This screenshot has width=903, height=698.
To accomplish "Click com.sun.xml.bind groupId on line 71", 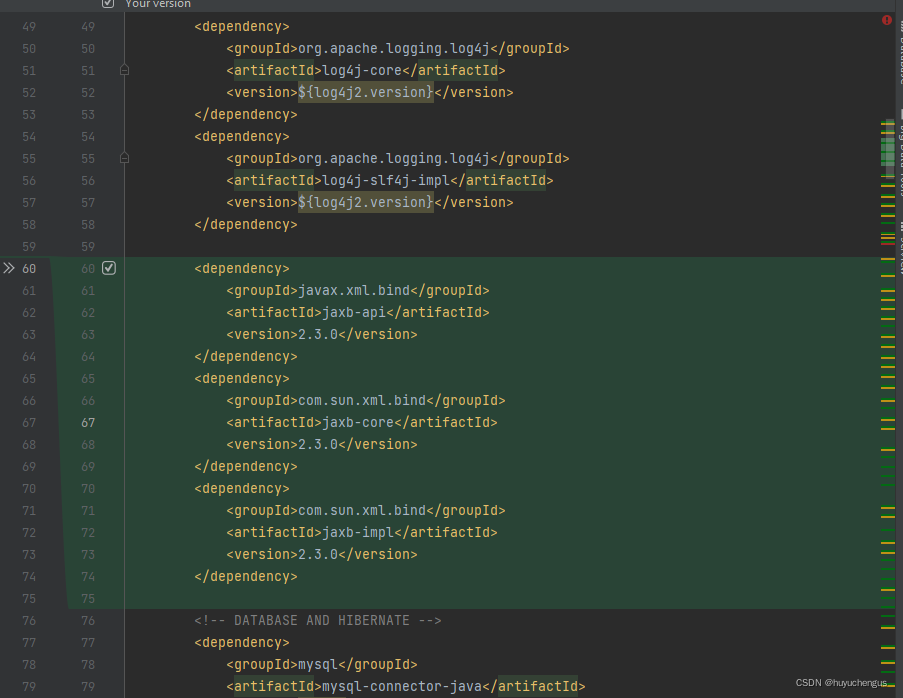I will click(x=362, y=510).
